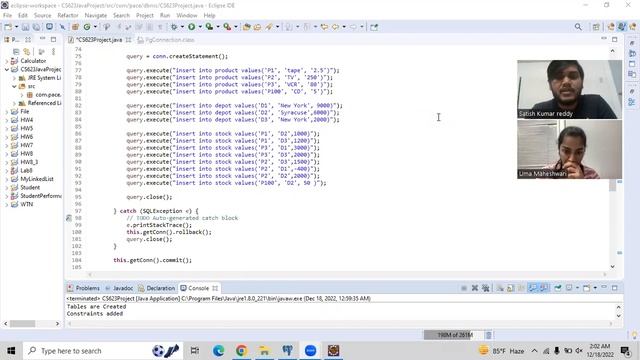
Task: Click the Type here to search box
Action: pos(102,351)
